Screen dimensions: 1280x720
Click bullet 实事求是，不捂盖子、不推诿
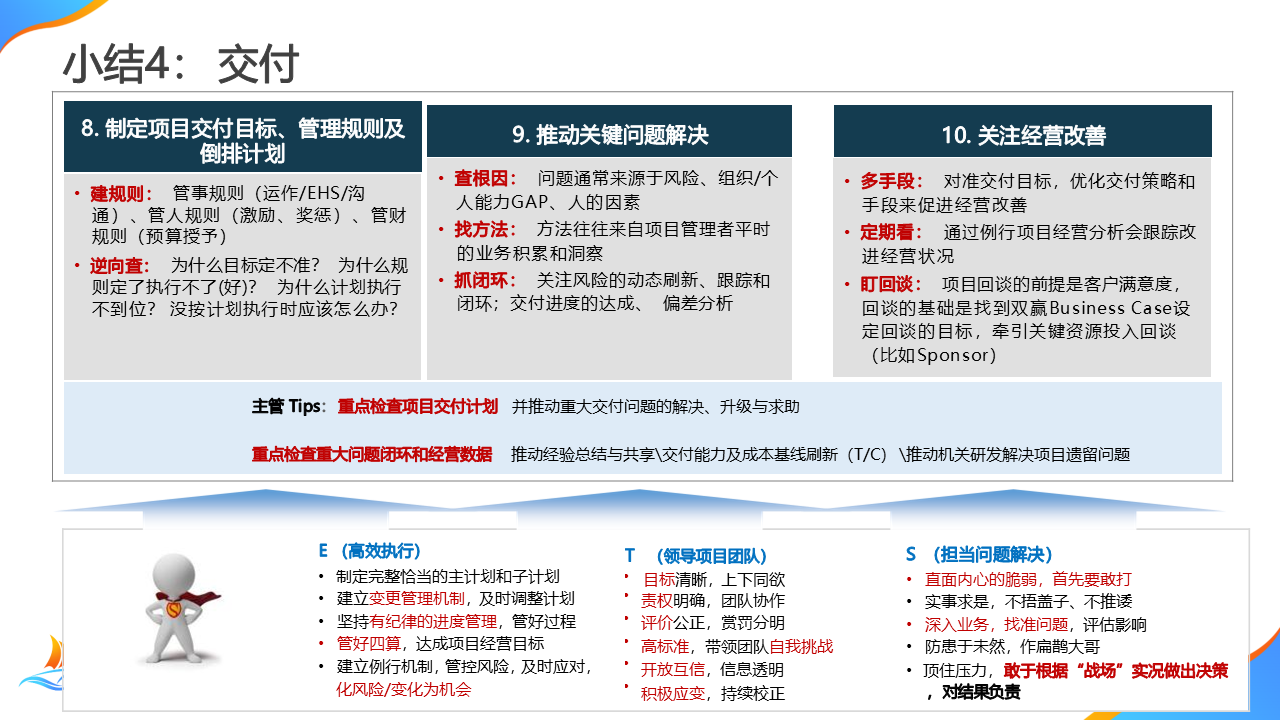point(1028,602)
